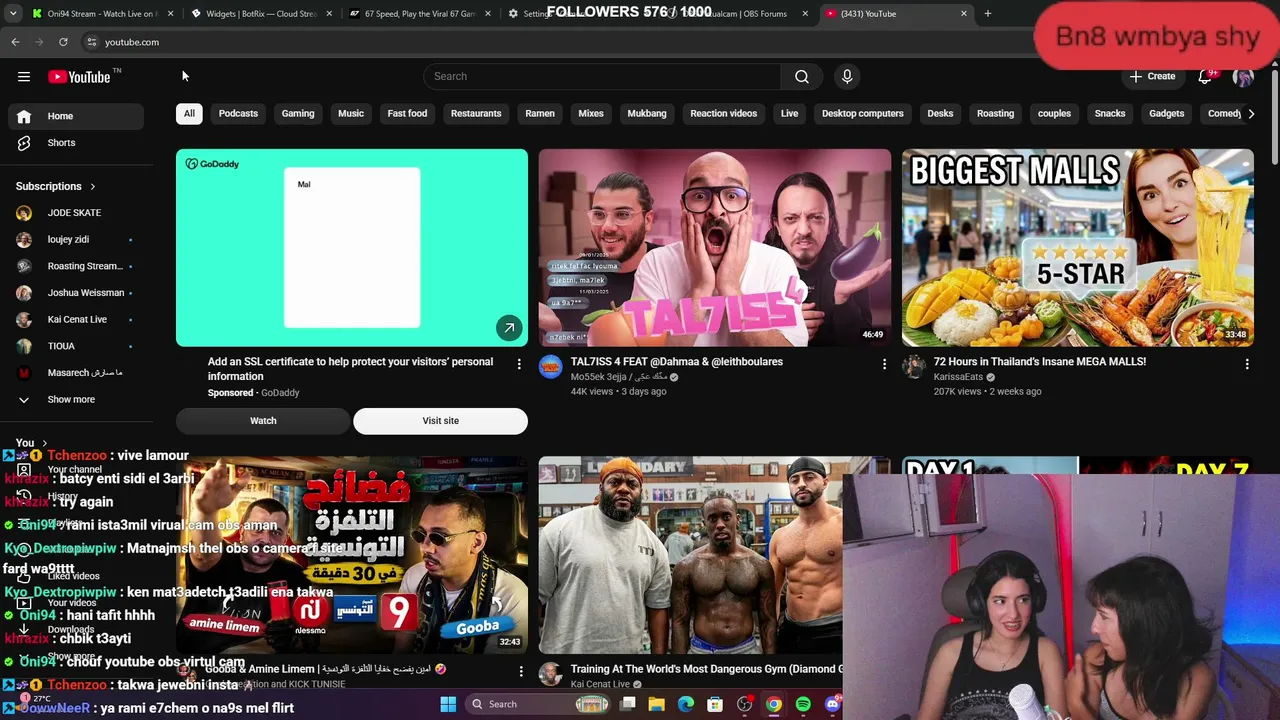The height and width of the screenshot is (720, 1280).
Task: Switch to the Oni94 Stream browser tab
Action: coord(100,14)
